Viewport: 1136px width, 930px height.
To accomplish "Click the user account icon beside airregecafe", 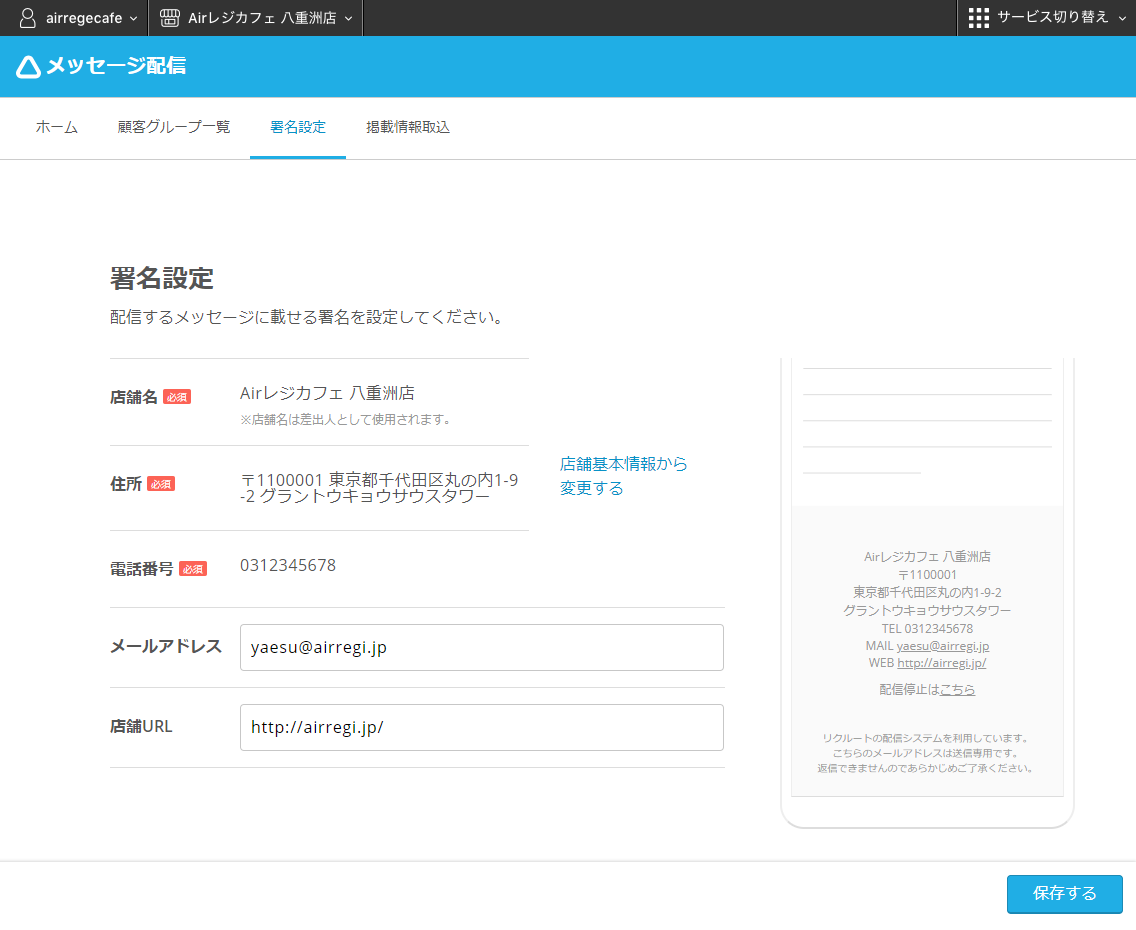I will (x=28, y=18).
